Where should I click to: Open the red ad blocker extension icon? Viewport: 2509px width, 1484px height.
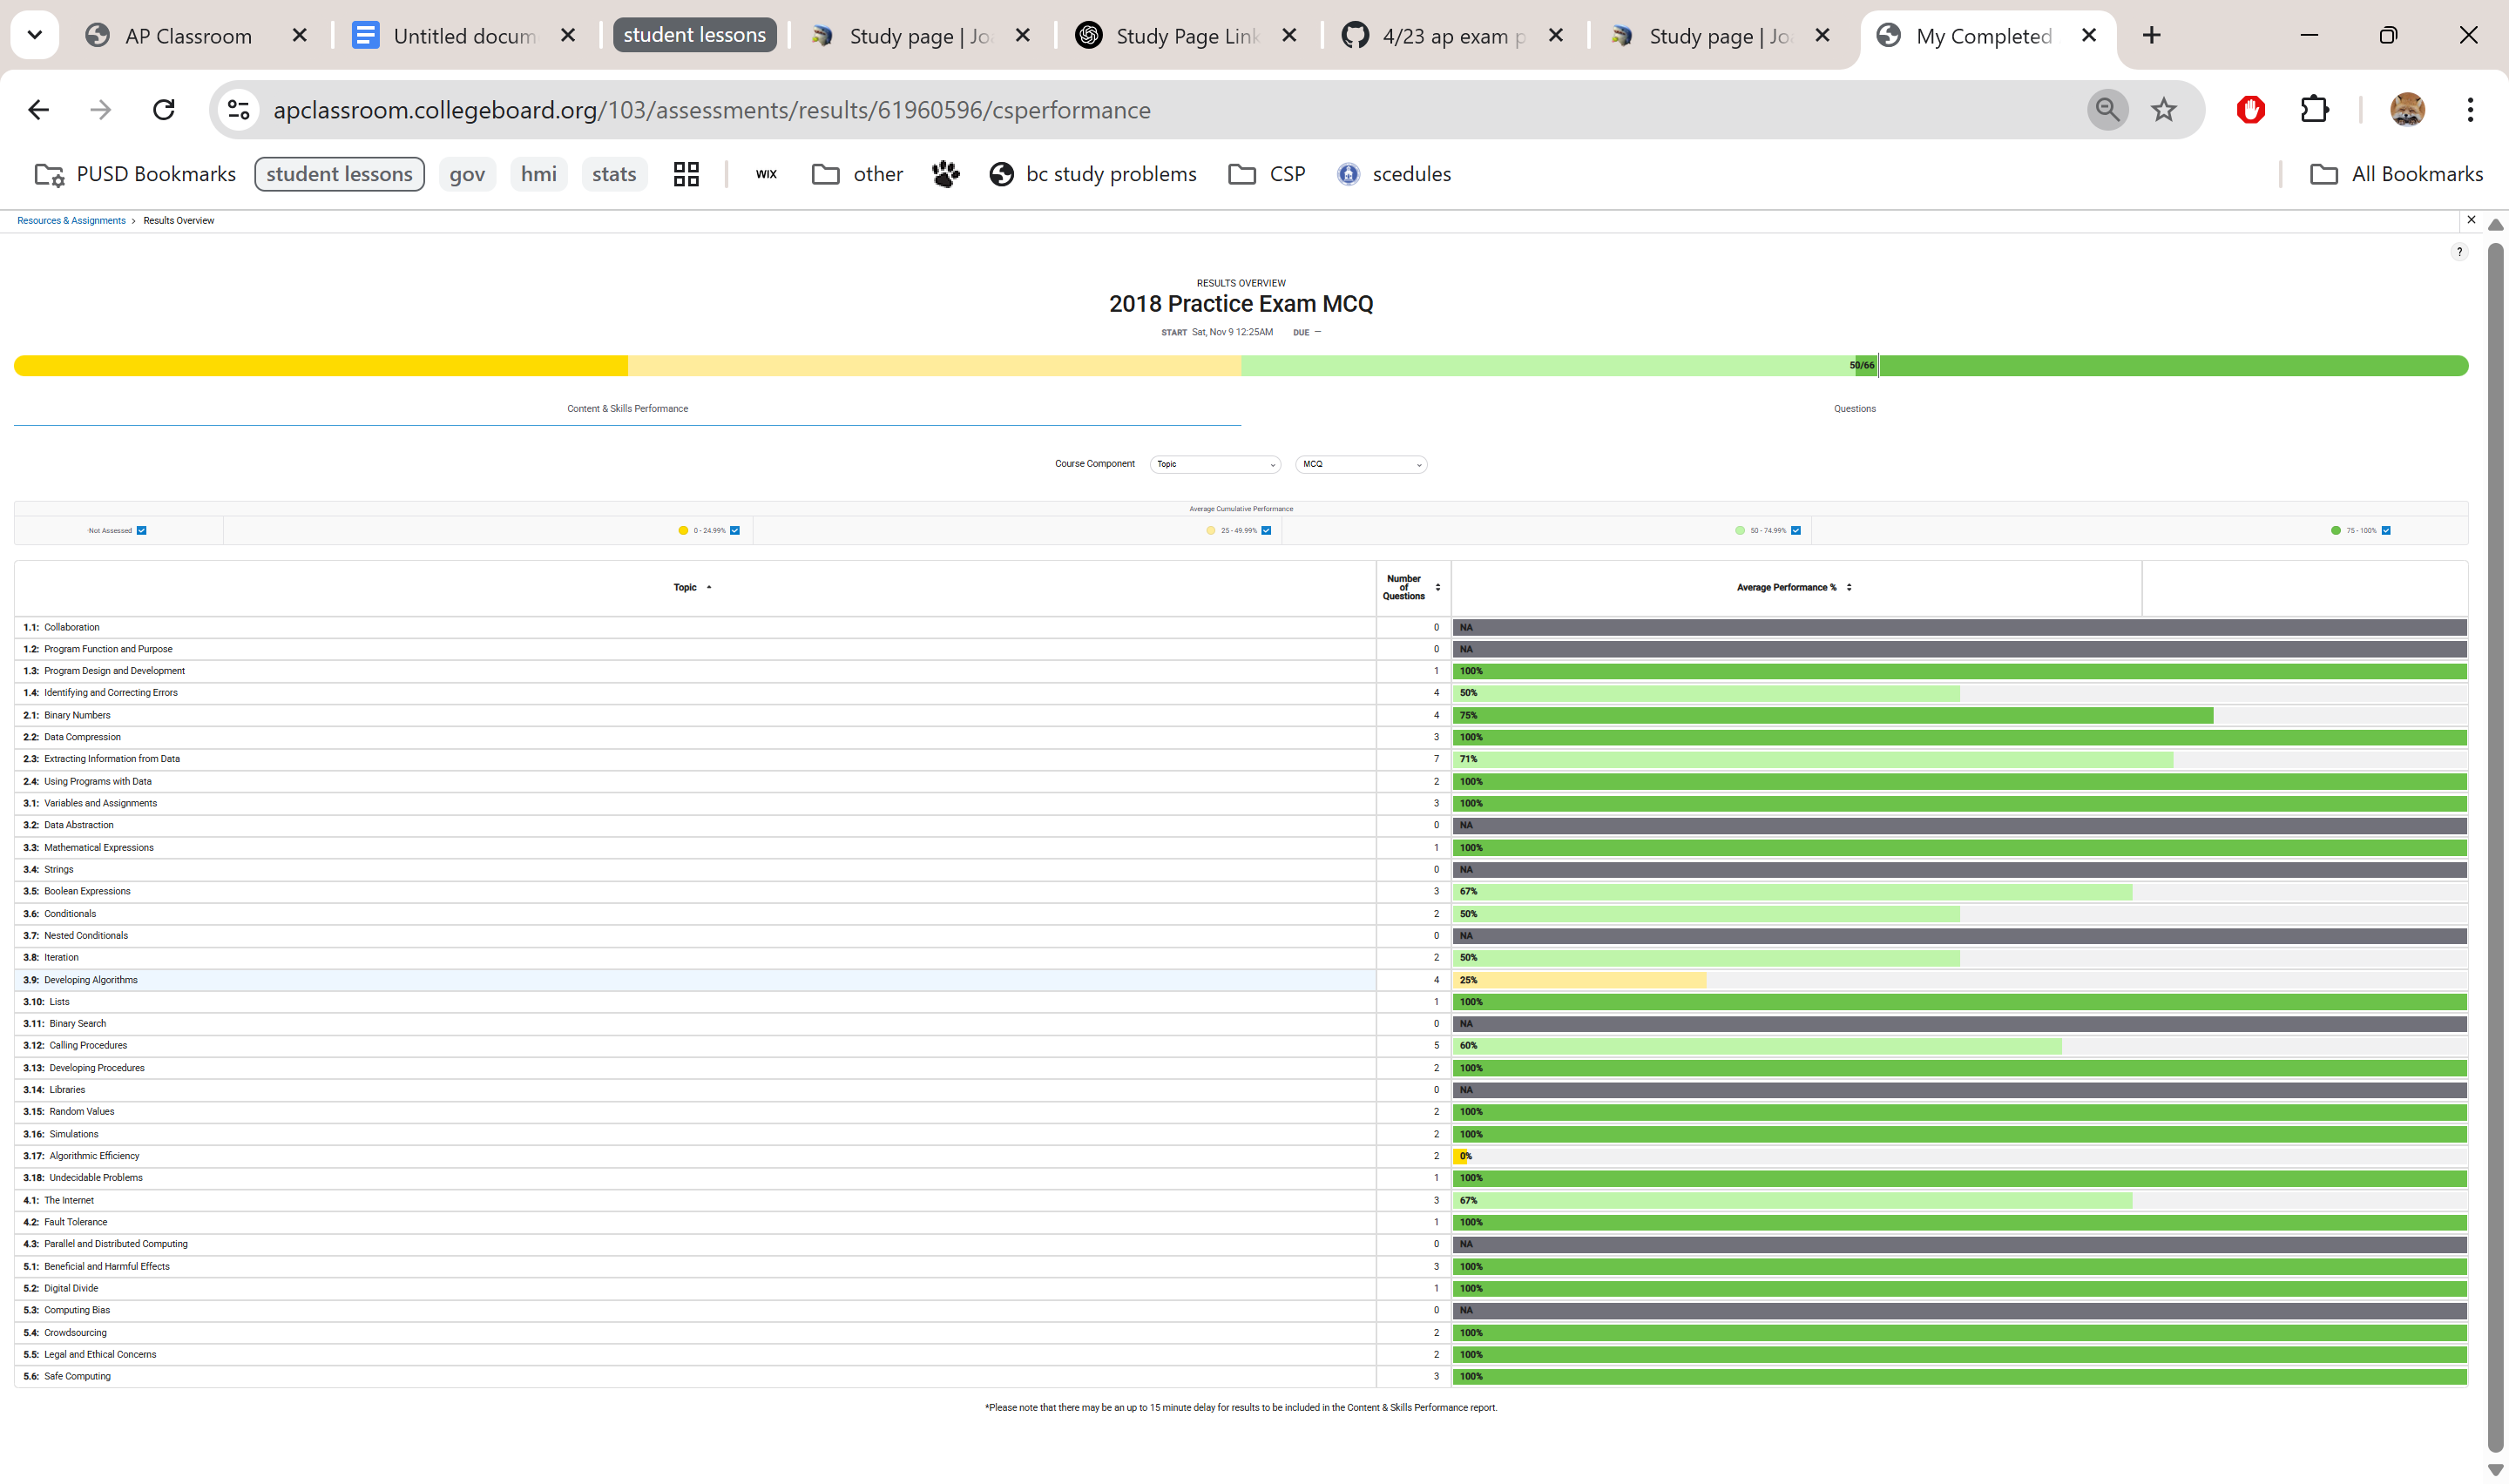click(x=2250, y=110)
